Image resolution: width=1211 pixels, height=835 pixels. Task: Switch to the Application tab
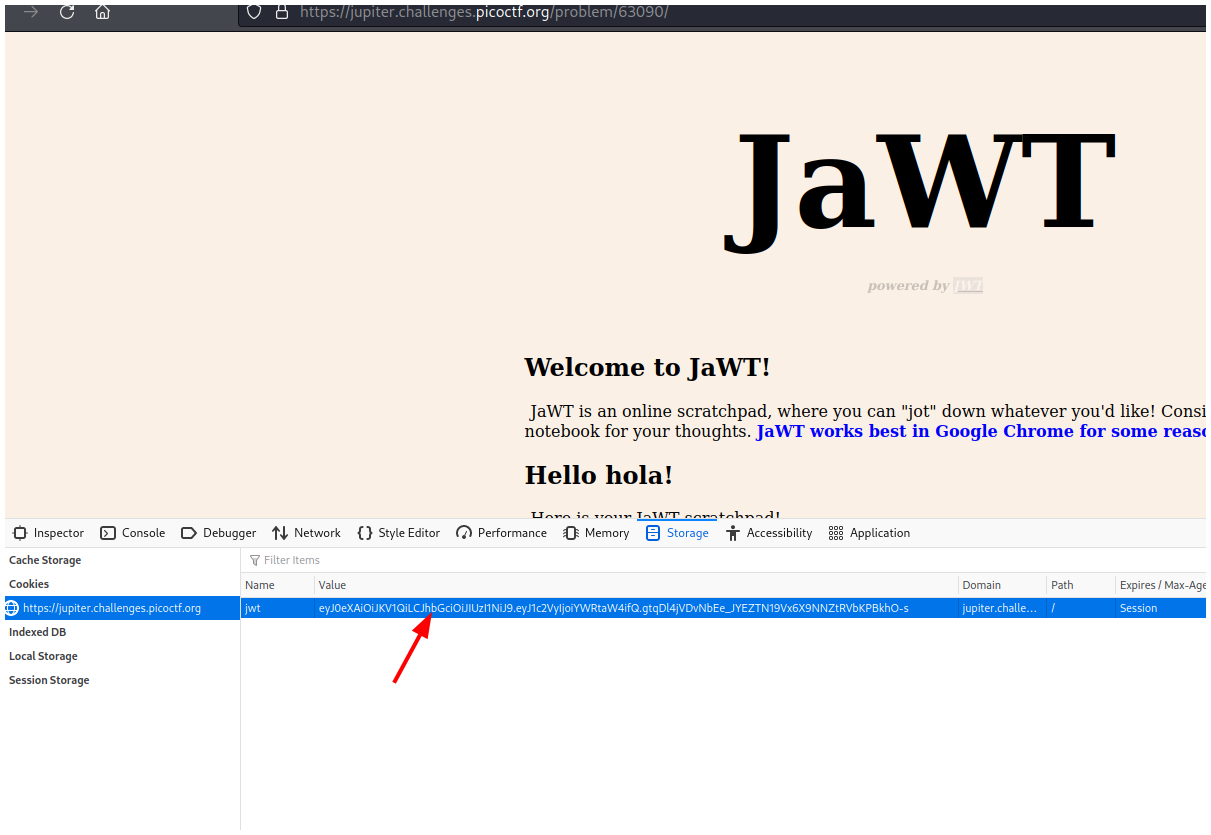870,533
